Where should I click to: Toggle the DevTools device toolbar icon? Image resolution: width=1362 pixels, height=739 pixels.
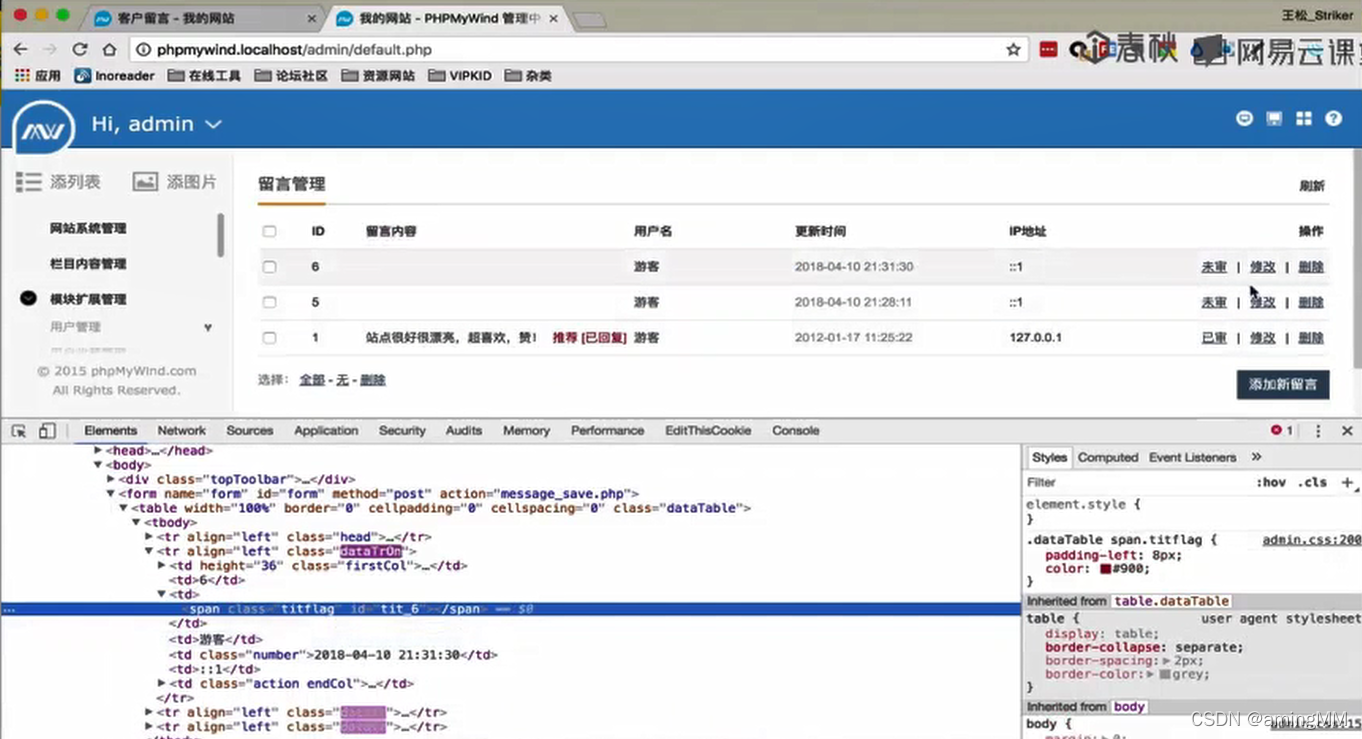(x=47, y=431)
